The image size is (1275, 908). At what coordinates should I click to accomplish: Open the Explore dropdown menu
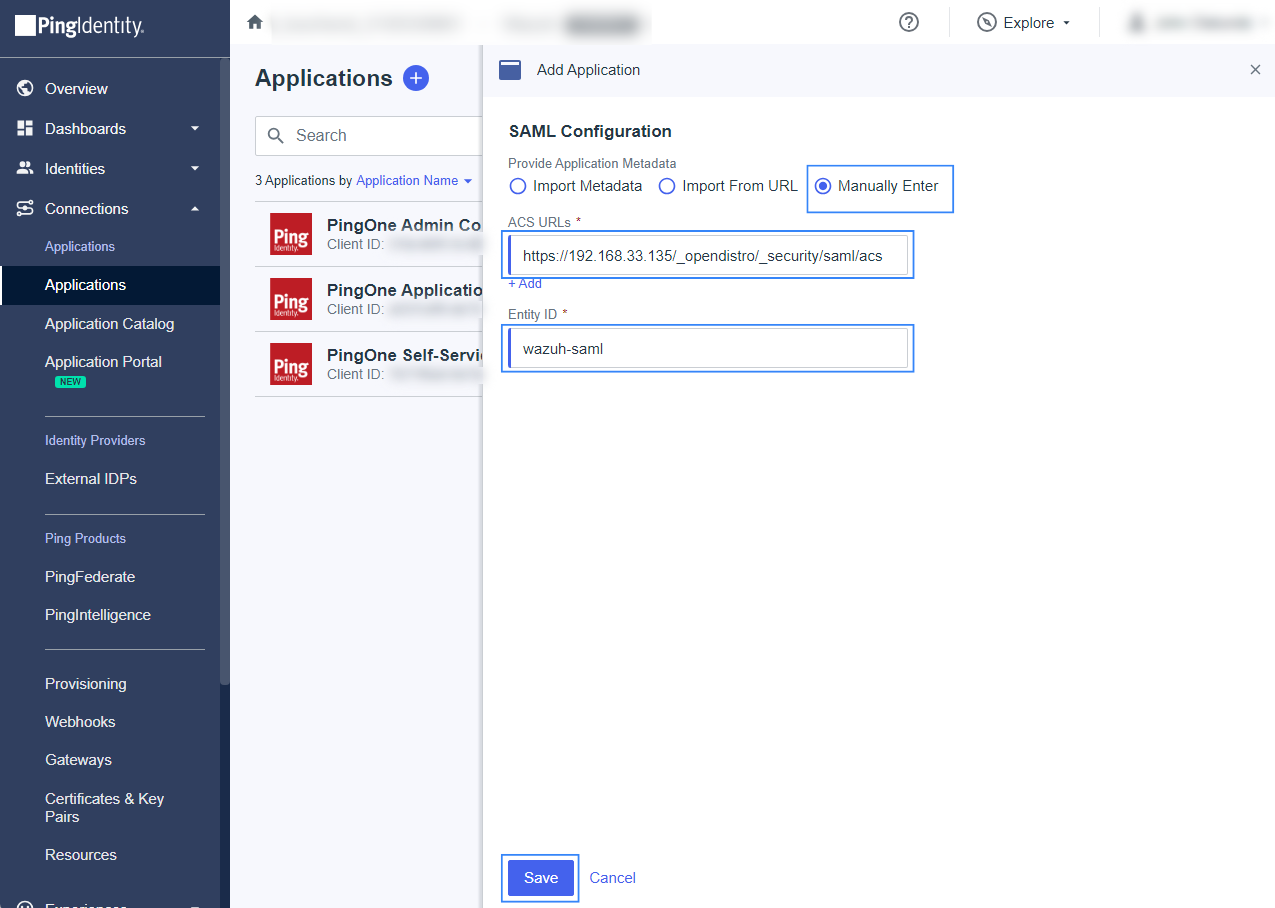(1024, 23)
